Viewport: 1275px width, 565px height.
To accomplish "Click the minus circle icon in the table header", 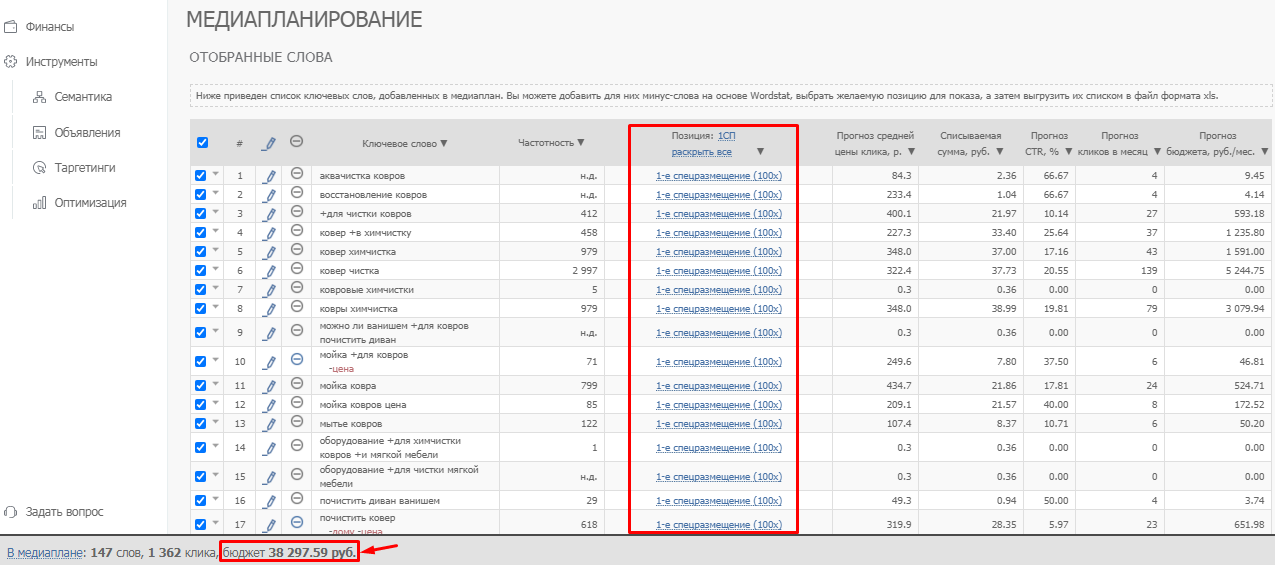I will 297,143.
